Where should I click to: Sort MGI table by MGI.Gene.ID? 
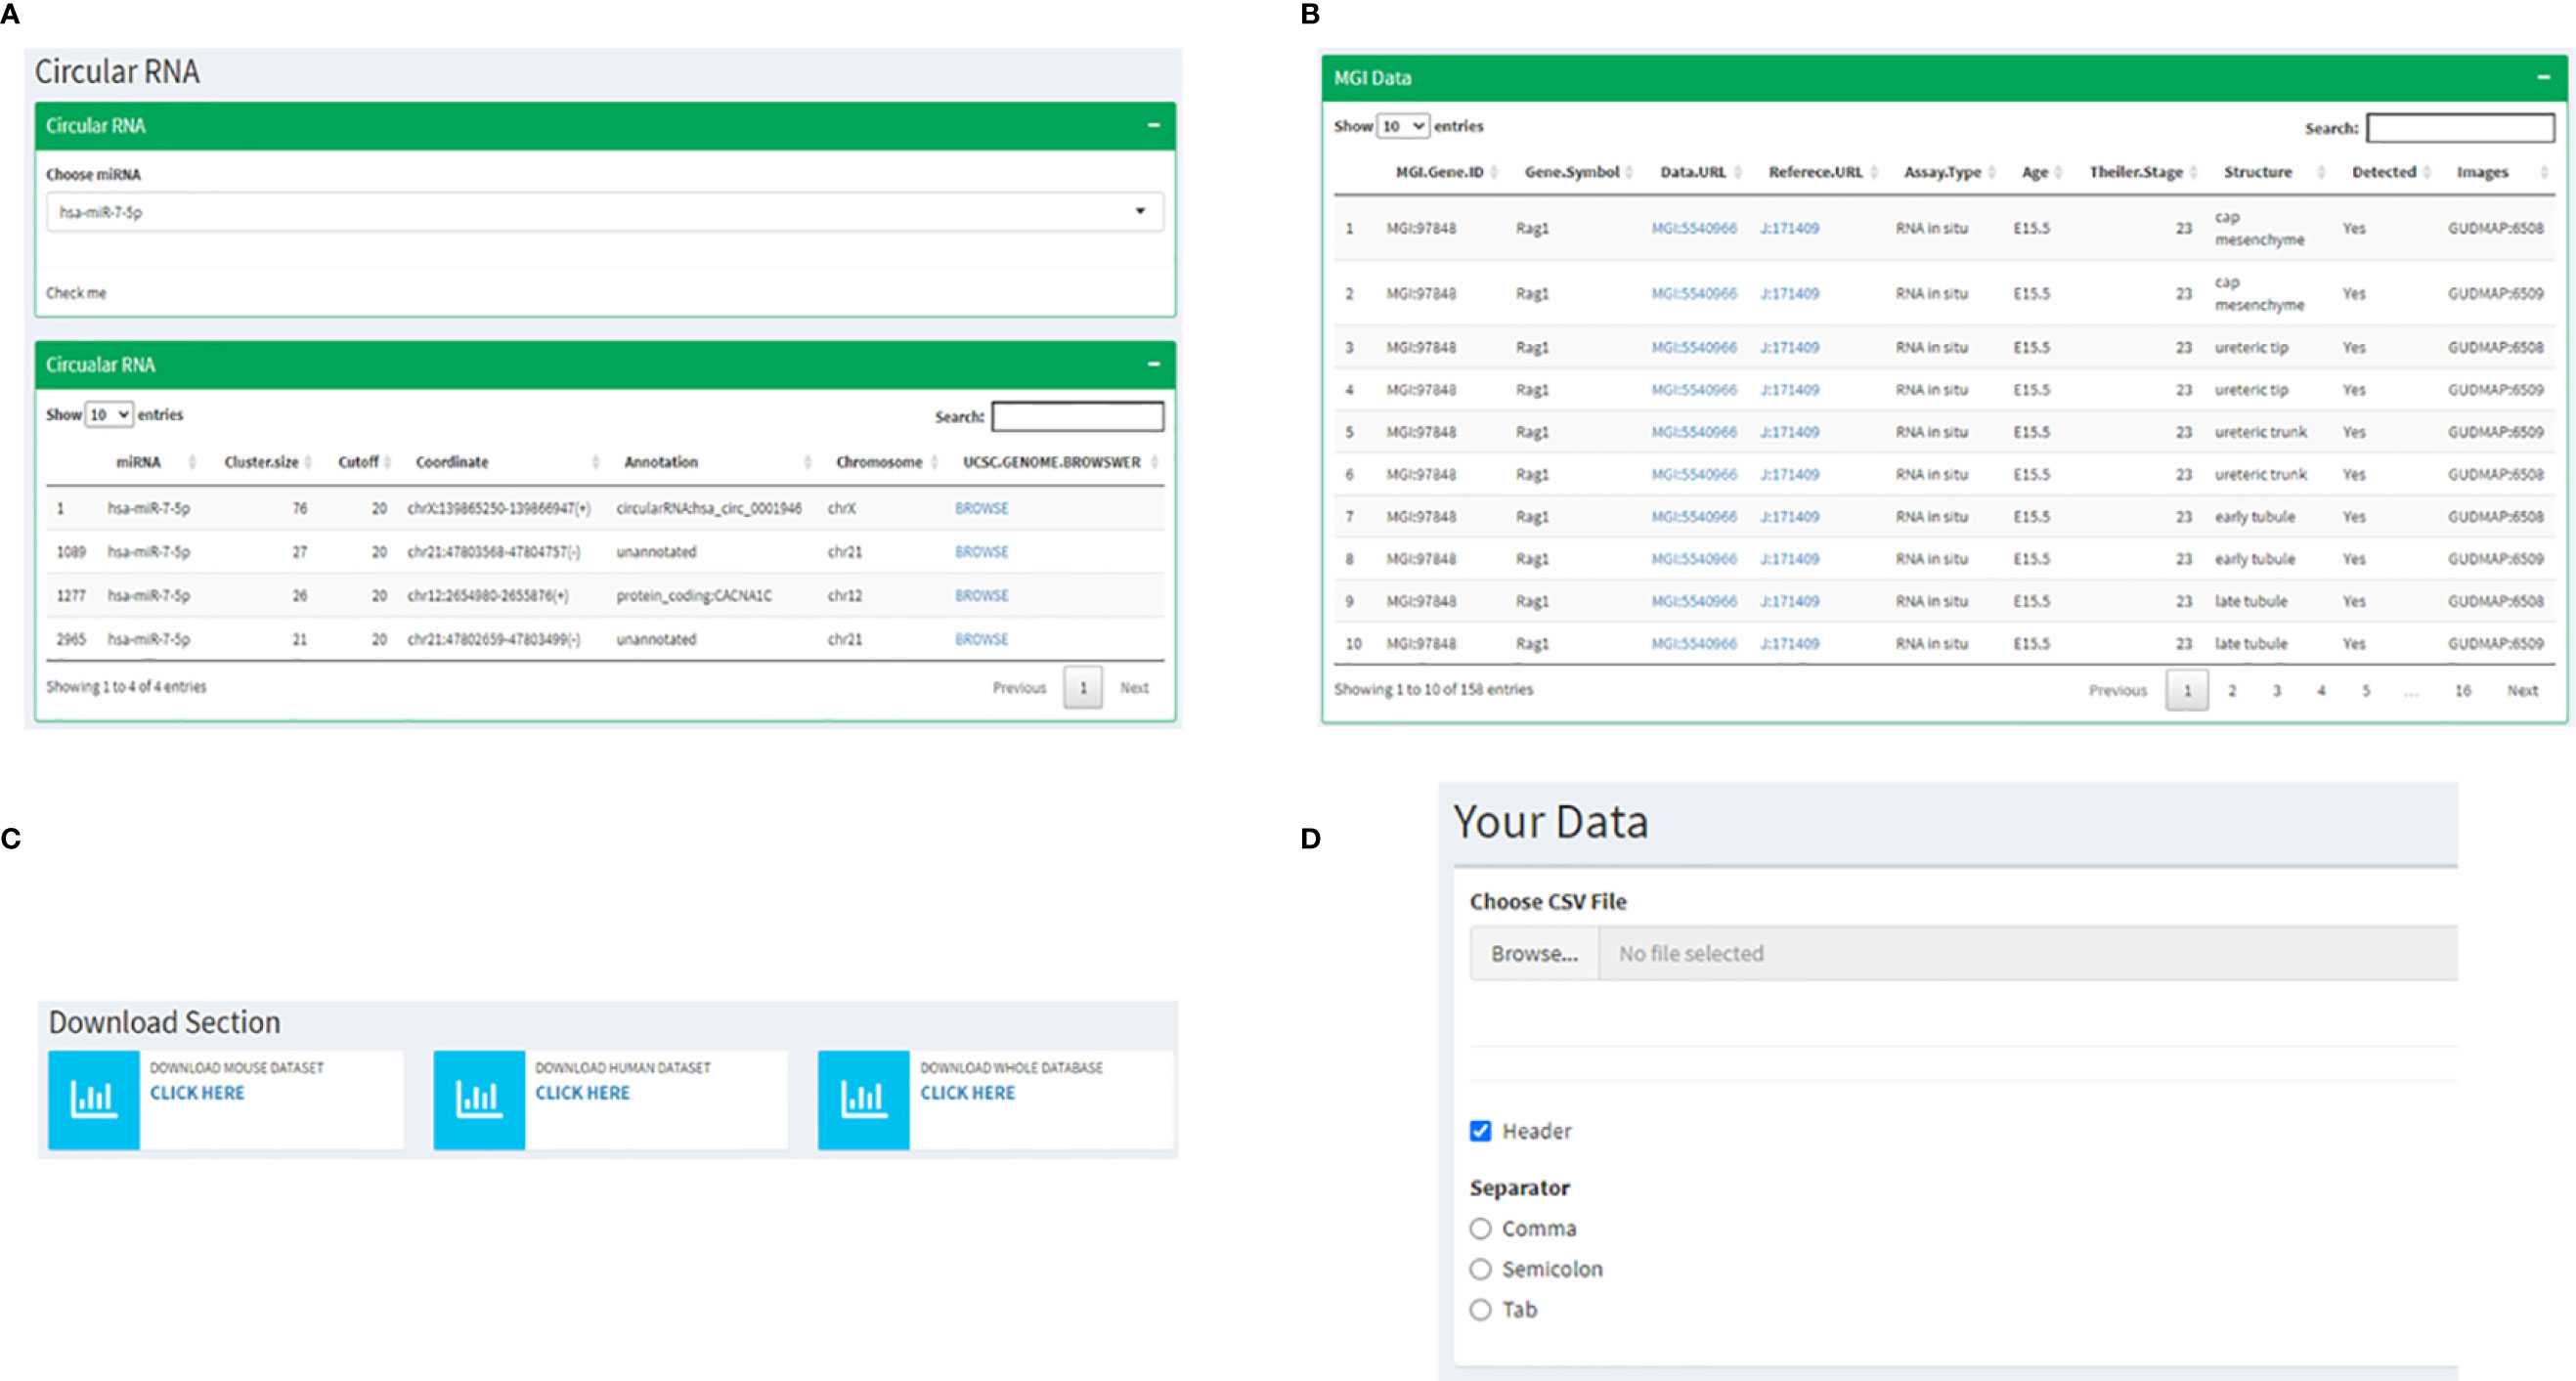pos(1439,172)
